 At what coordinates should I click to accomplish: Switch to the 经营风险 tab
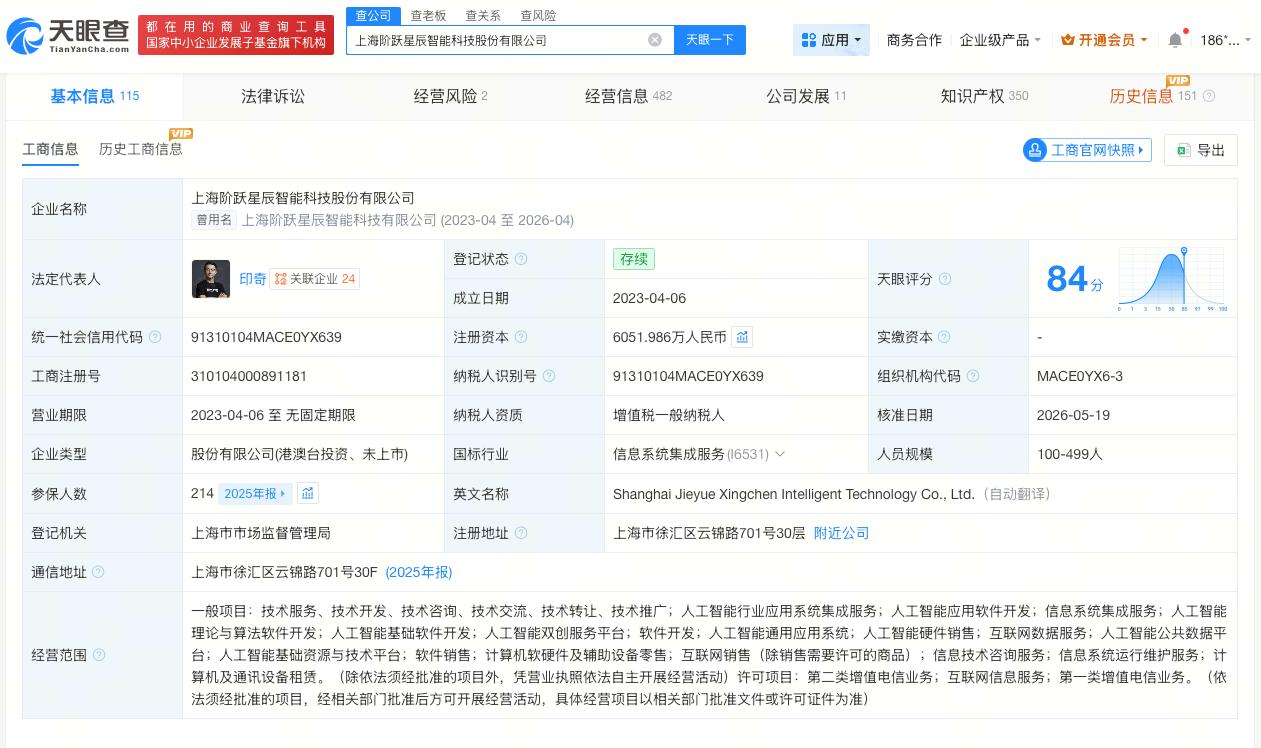(450, 96)
